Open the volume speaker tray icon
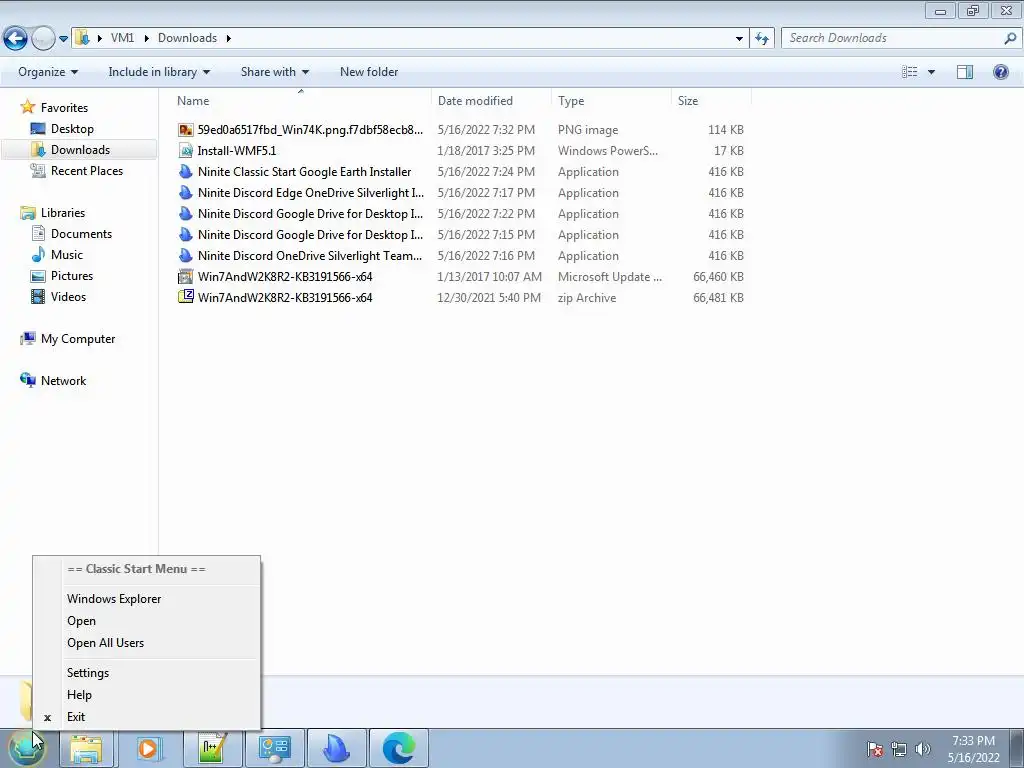Screen dimensions: 1024x768 [922, 749]
